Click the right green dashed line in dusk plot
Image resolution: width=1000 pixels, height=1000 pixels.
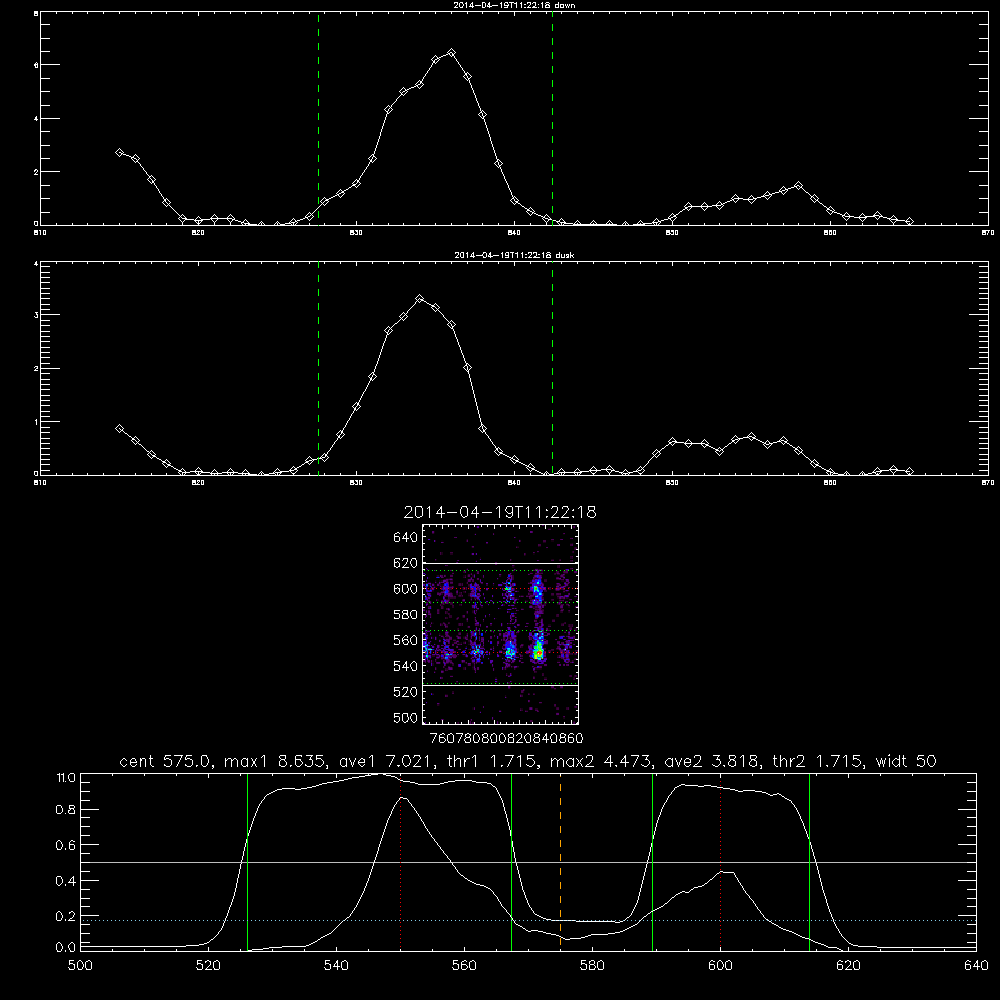point(552,369)
